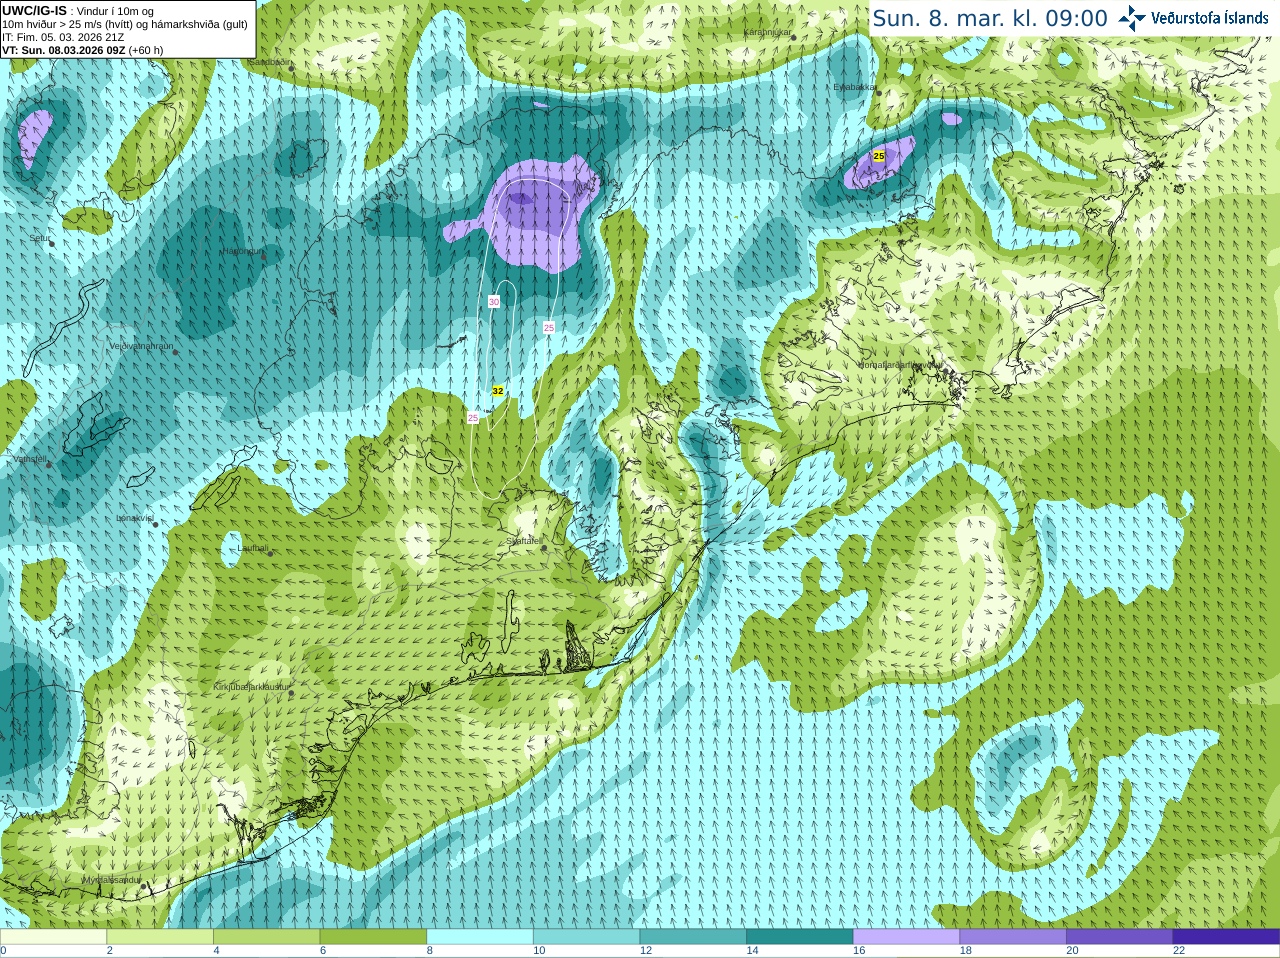Click the 10m hviður > 25 m/s description line
Viewport: 1280px width, 958px height.
coord(125,24)
